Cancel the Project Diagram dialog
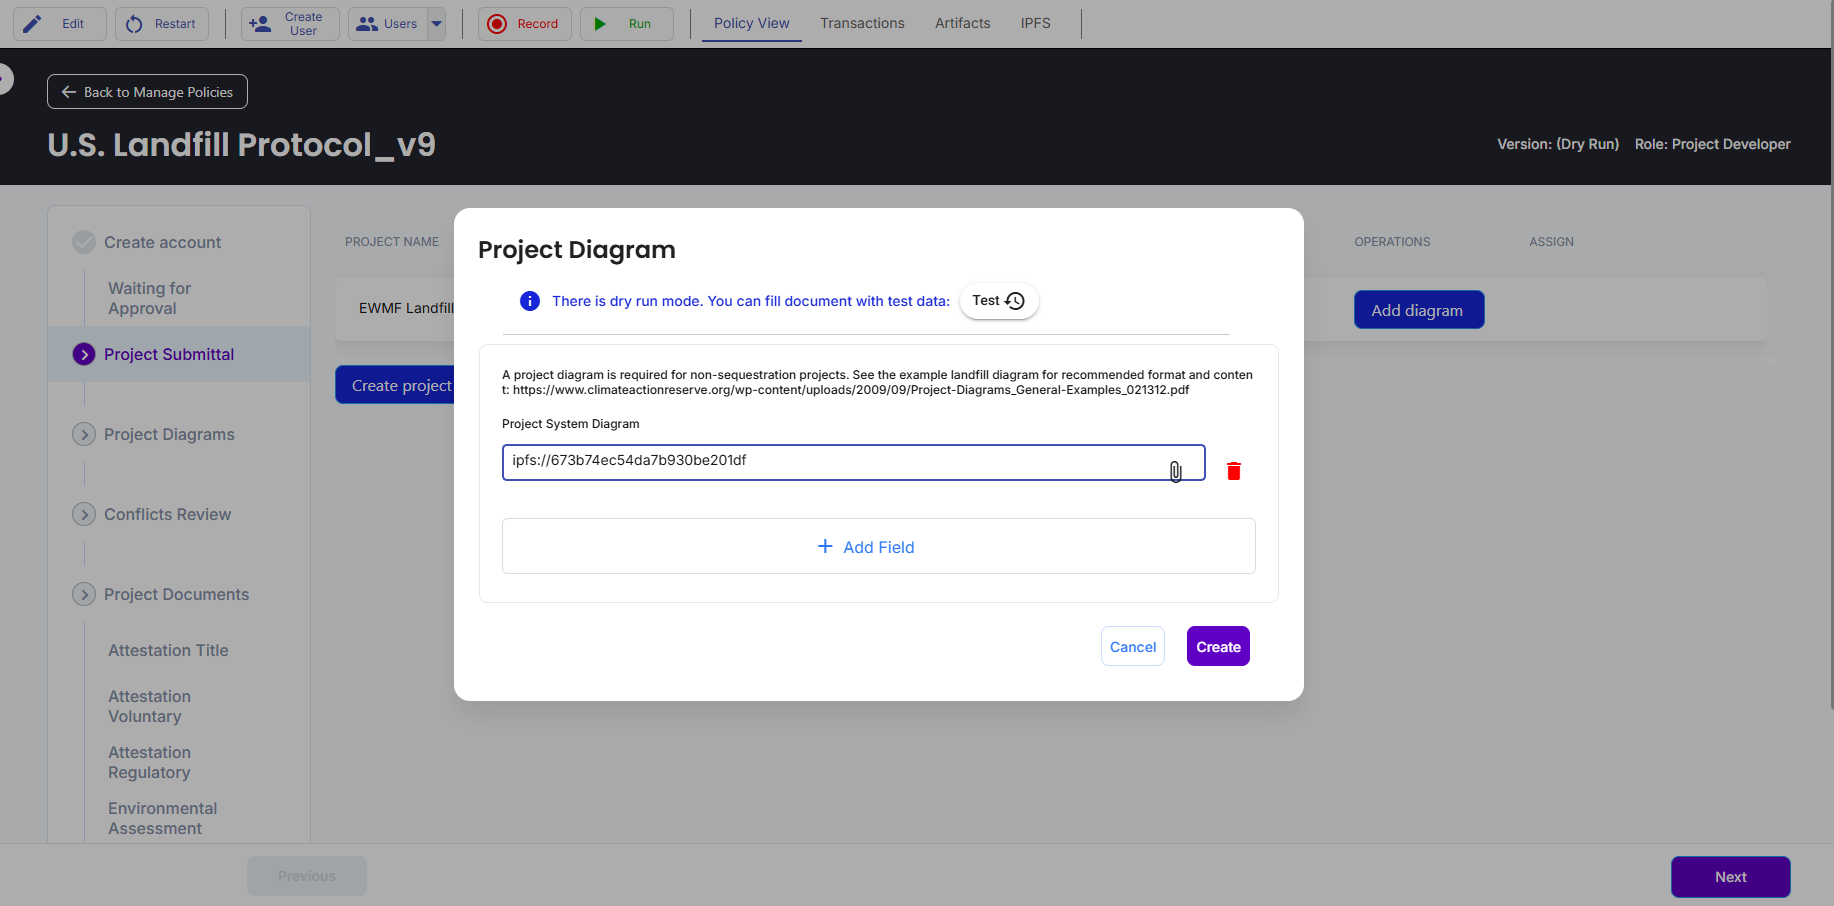1834x906 pixels. pos(1133,646)
